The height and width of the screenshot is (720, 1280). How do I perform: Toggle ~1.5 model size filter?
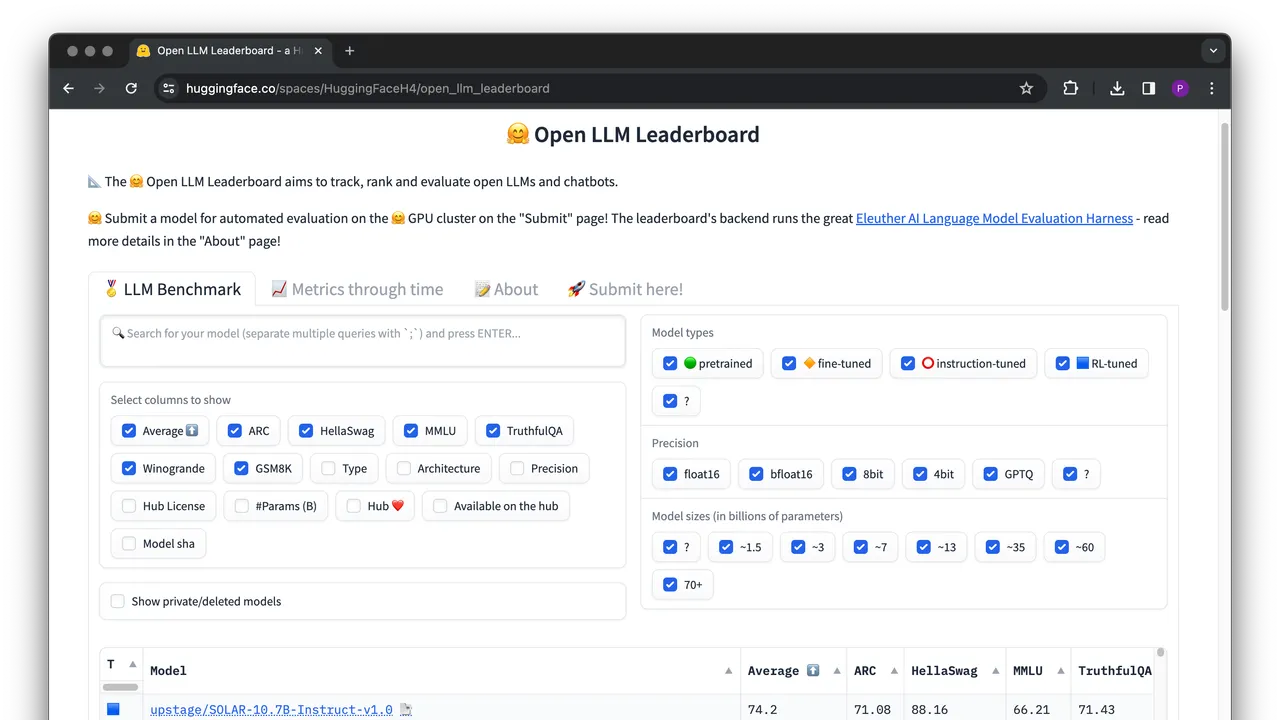coord(727,547)
